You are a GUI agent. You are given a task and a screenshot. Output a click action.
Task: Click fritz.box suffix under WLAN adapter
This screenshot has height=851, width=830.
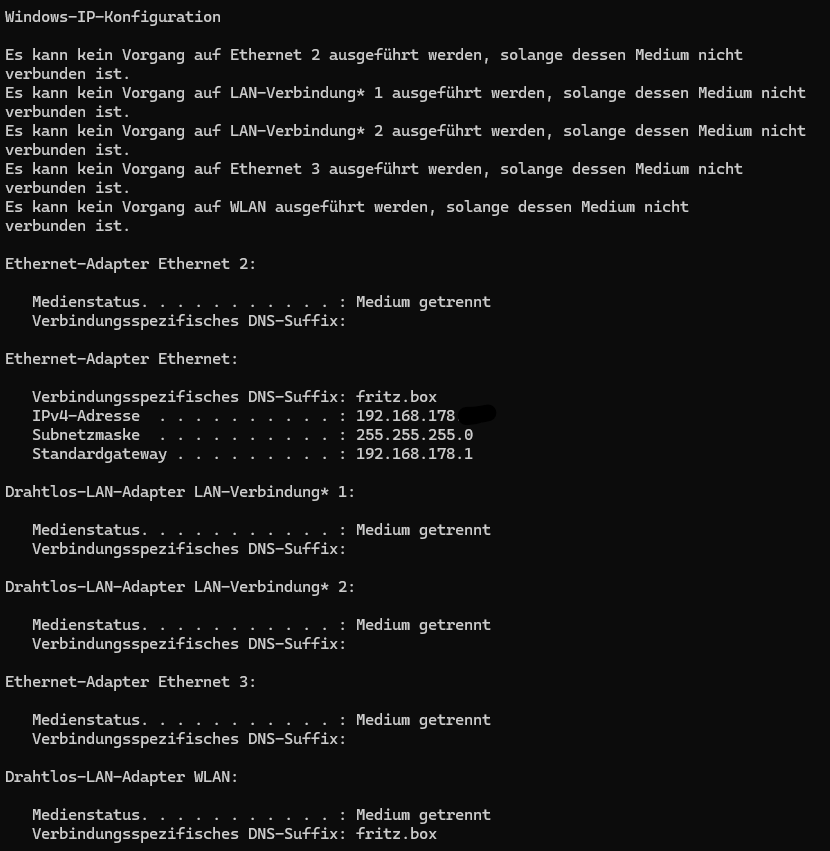click(396, 834)
